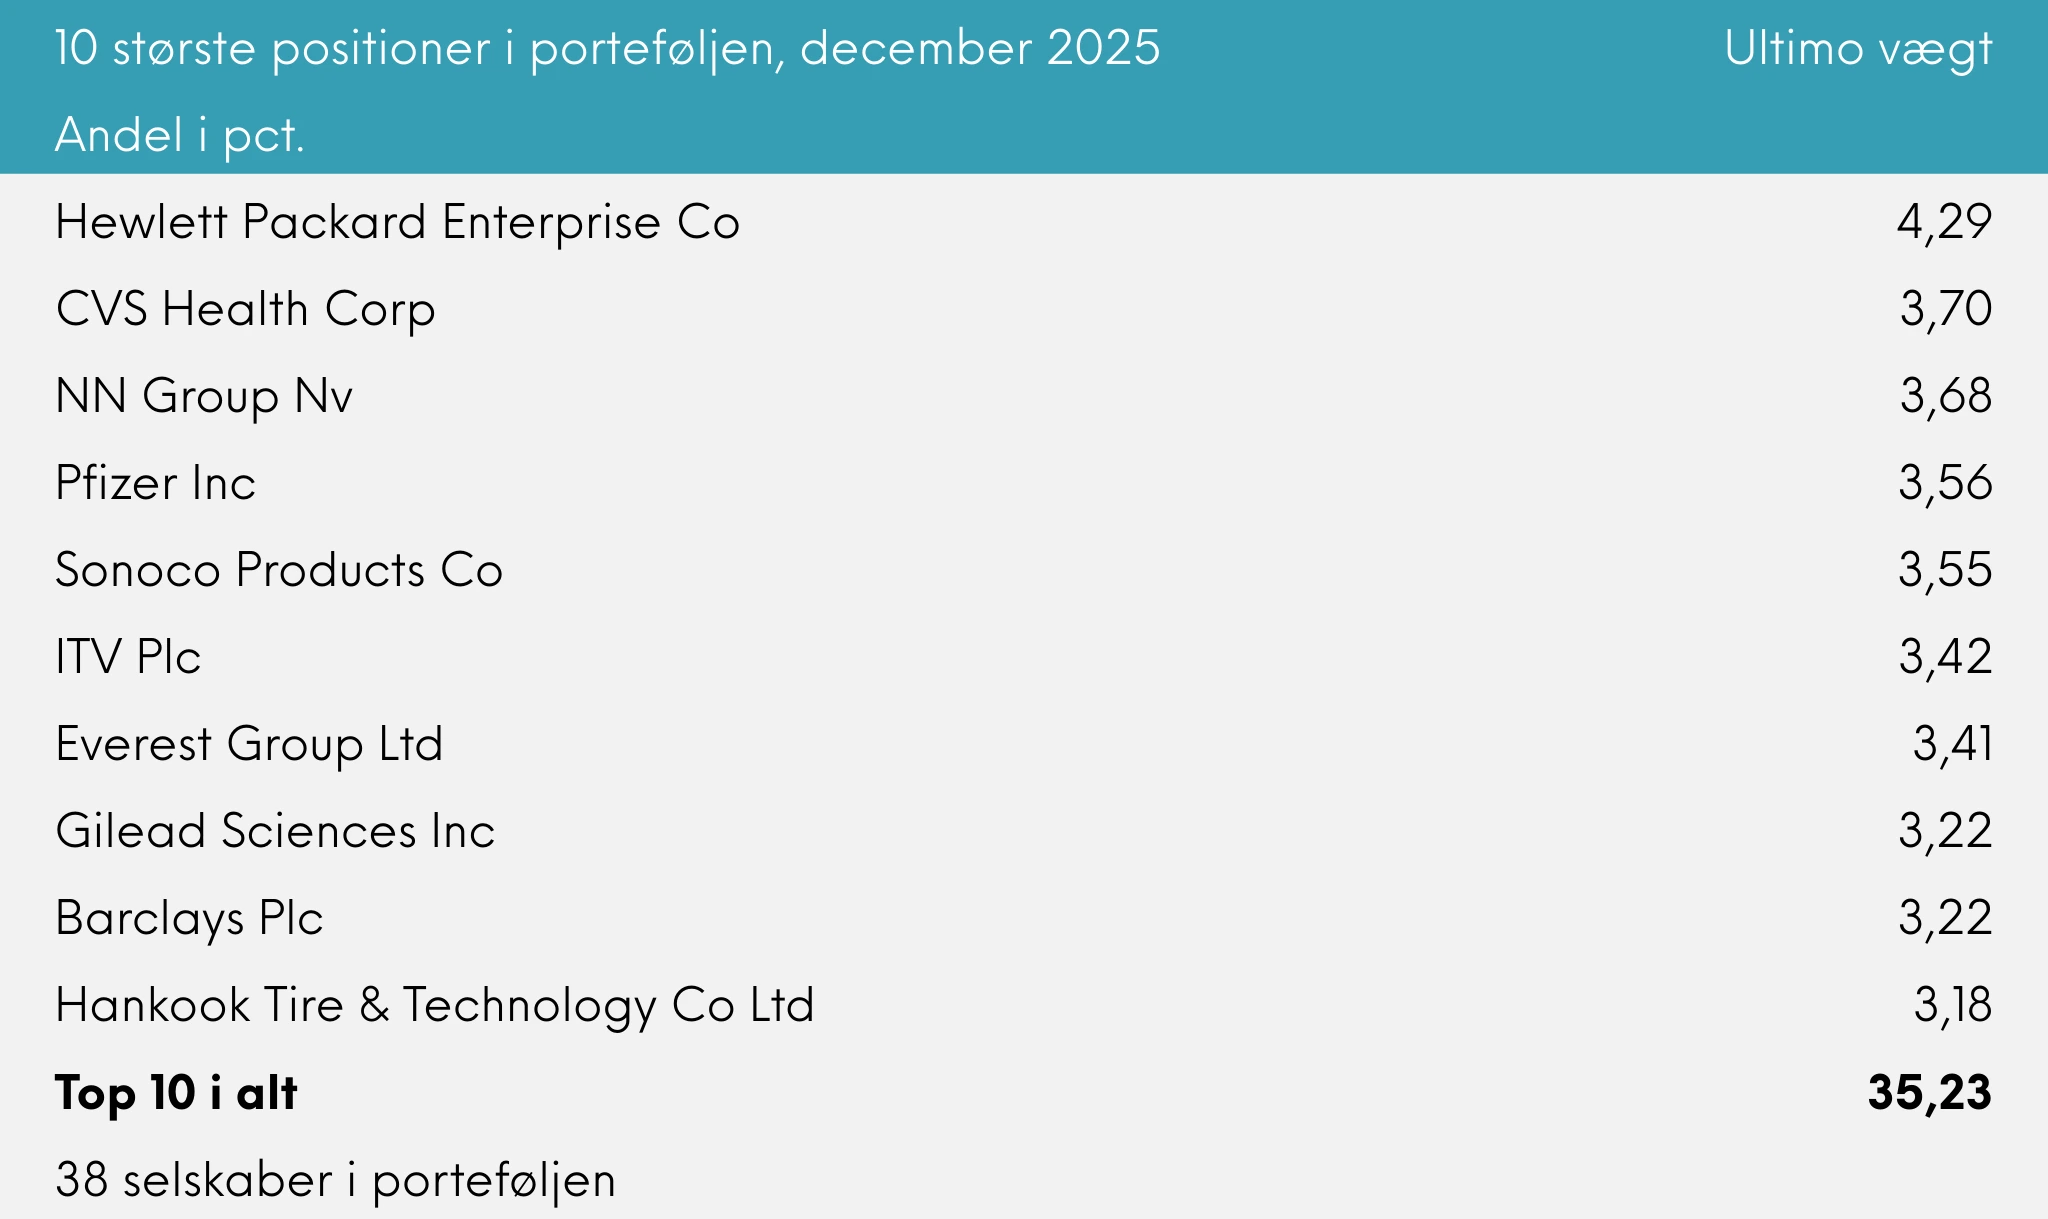Click the 3,41 weight for Everest Group
This screenshot has height=1219, width=2048.
(1952, 744)
